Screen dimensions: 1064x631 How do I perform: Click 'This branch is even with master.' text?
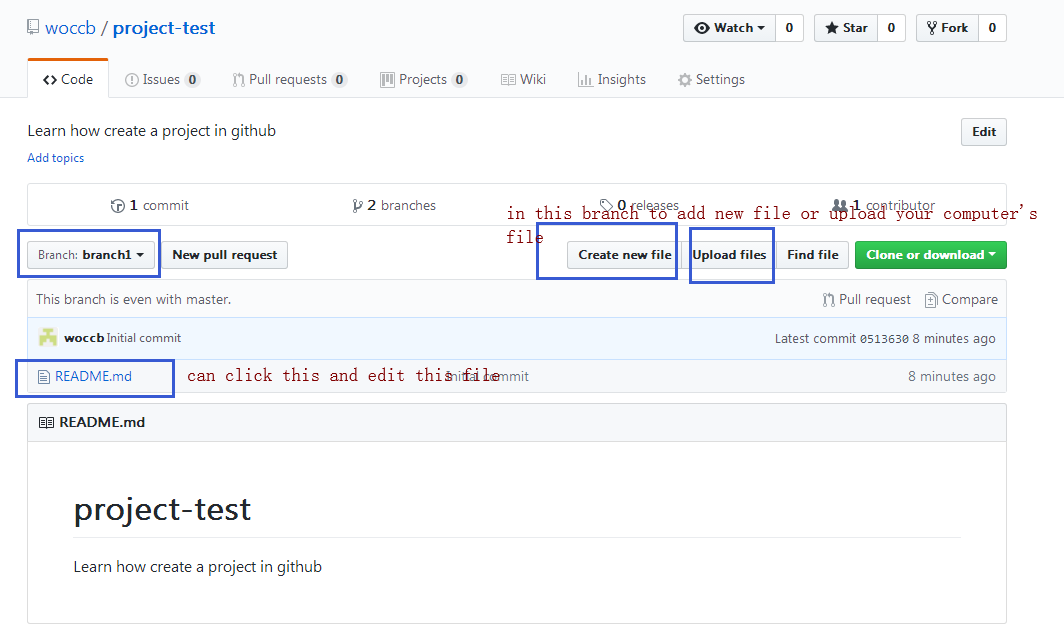pyautogui.click(x=134, y=299)
